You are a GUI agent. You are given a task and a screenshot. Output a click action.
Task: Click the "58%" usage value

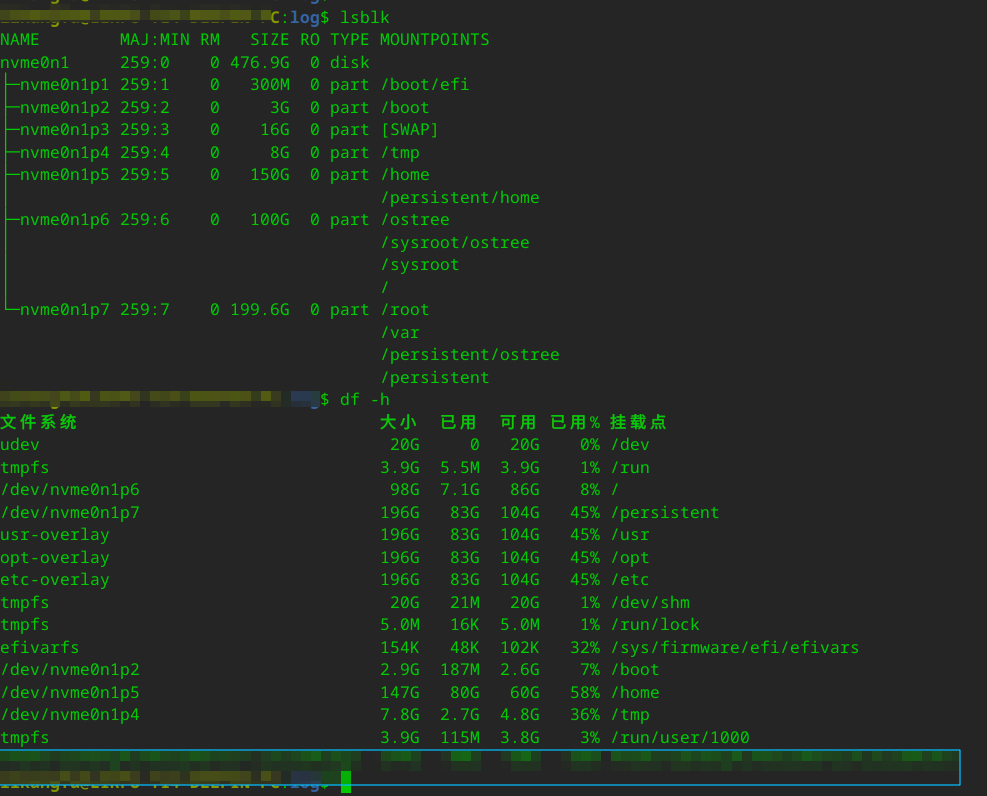(585, 692)
